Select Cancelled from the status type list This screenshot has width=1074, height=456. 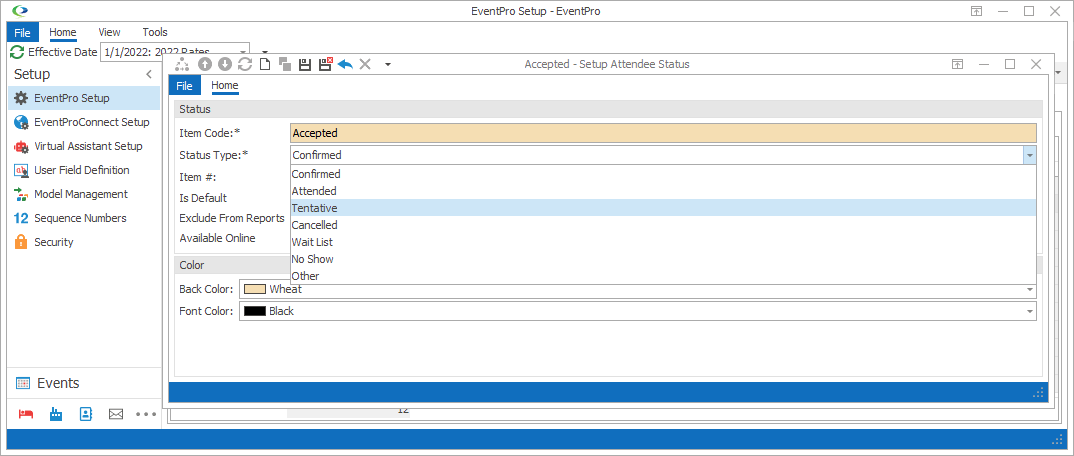click(x=663, y=225)
